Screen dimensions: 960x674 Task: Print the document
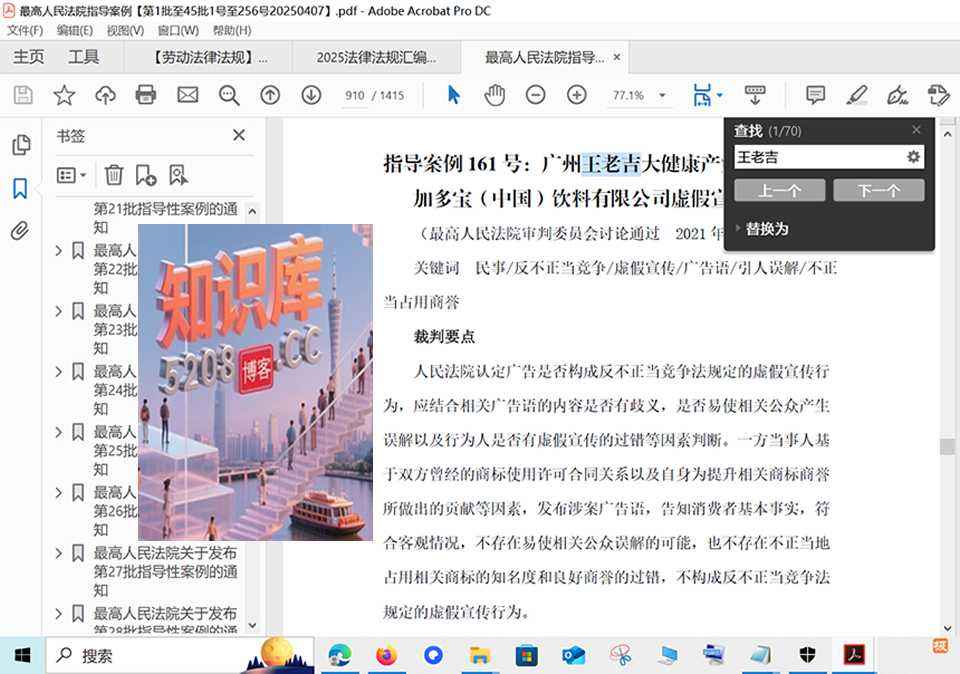(146, 95)
